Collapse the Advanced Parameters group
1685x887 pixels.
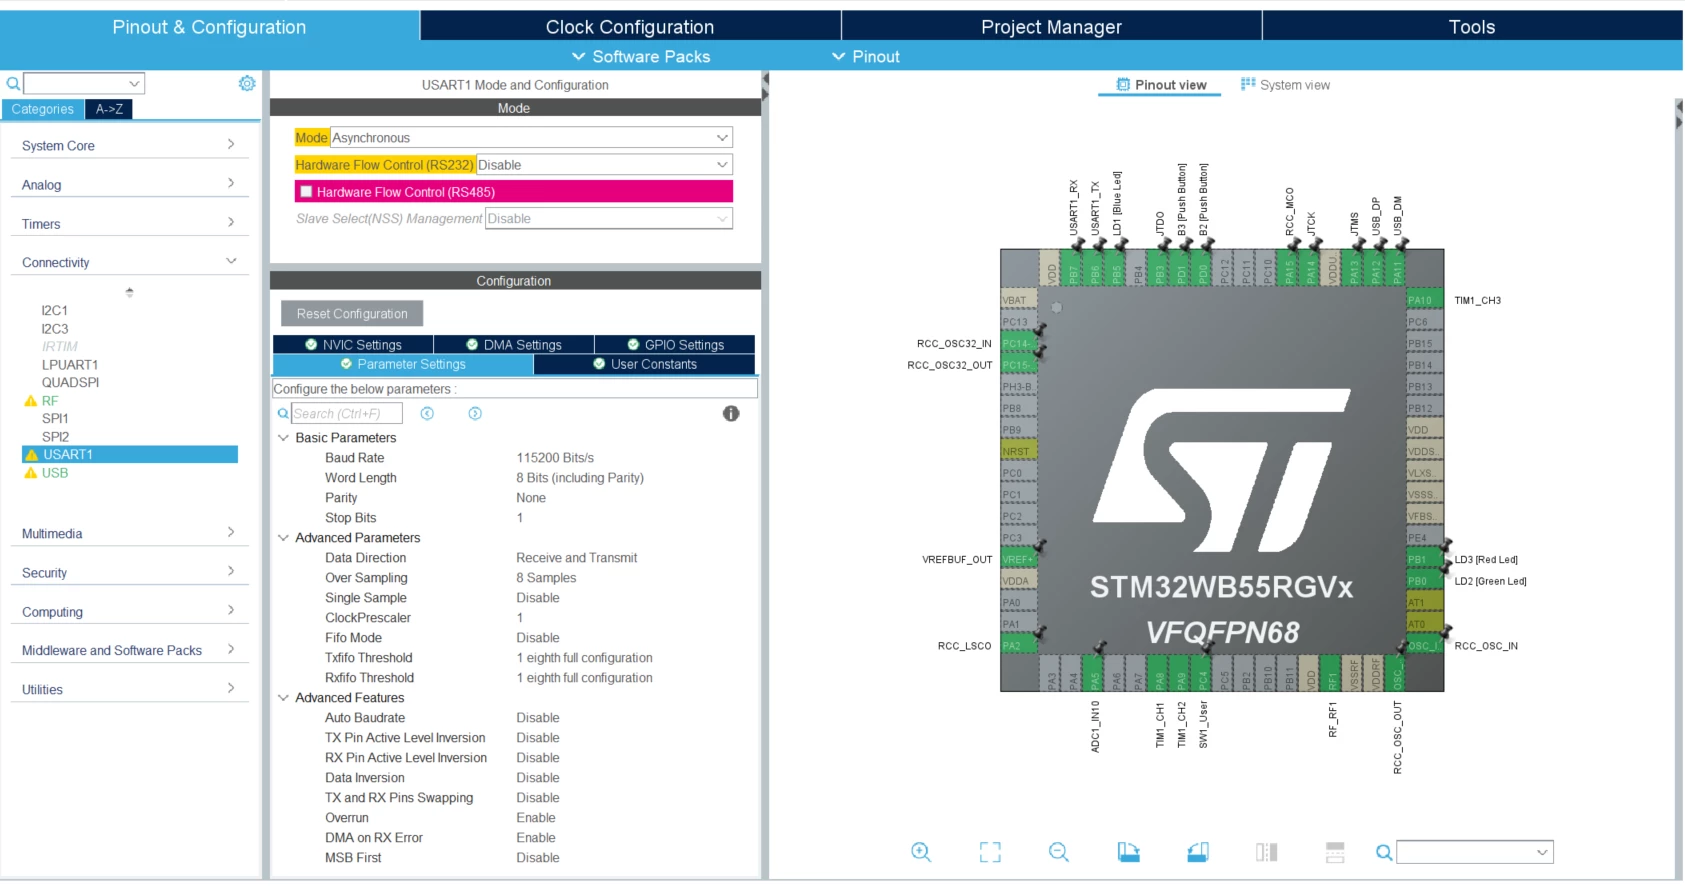pos(283,538)
